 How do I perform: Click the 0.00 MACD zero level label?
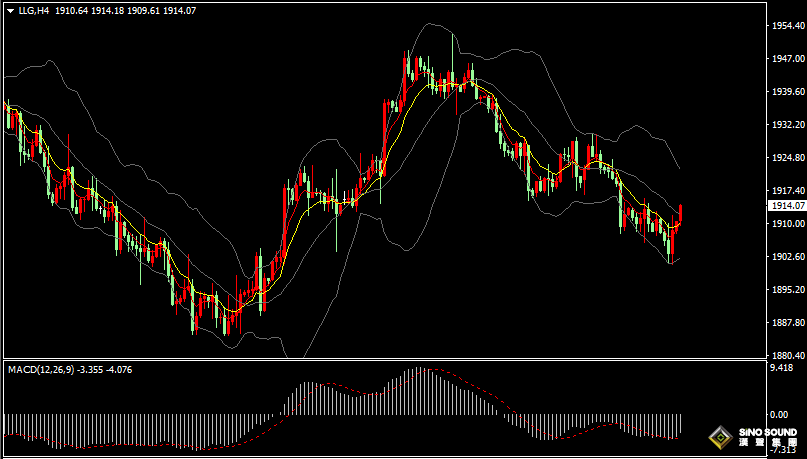click(x=777, y=414)
